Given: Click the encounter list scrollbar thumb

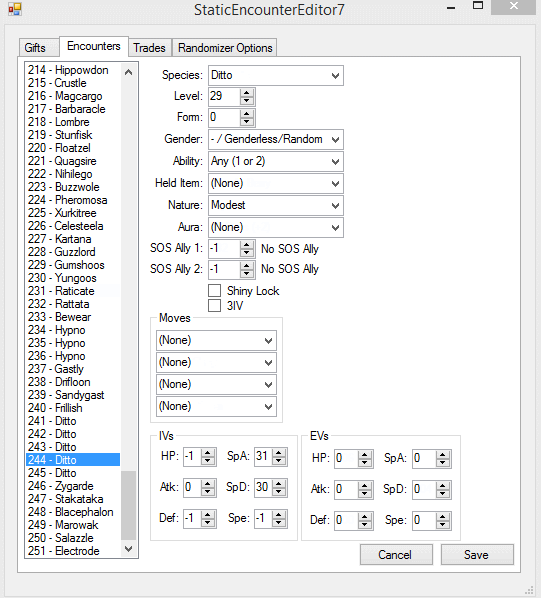Looking at the screenshot, I should (x=128, y=506).
